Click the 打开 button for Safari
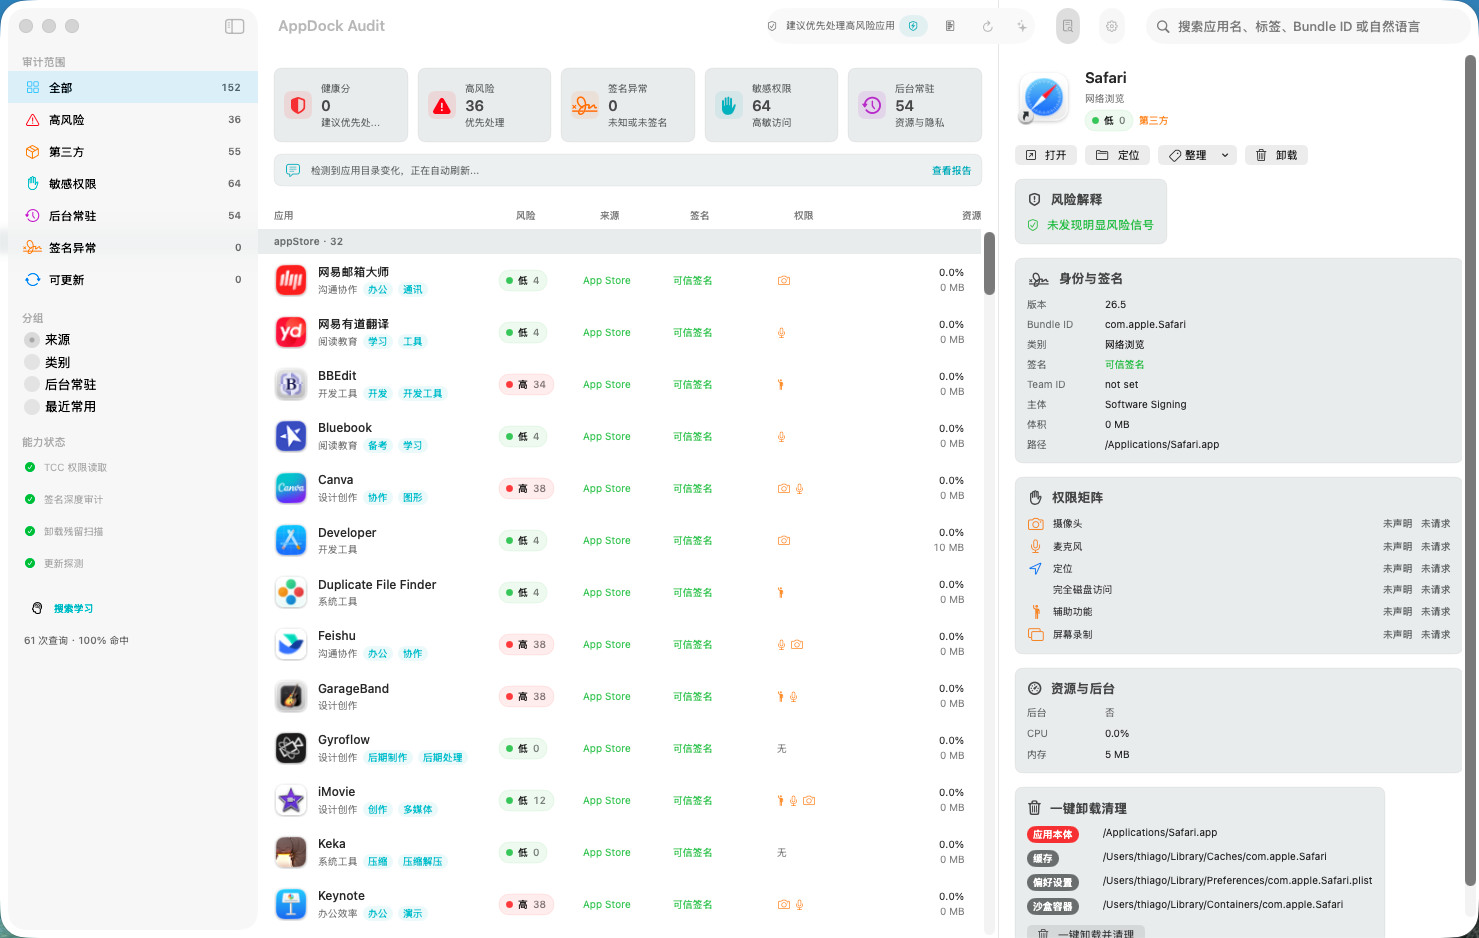Screen dimensions: 1479x938 (x=1046, y=155)
